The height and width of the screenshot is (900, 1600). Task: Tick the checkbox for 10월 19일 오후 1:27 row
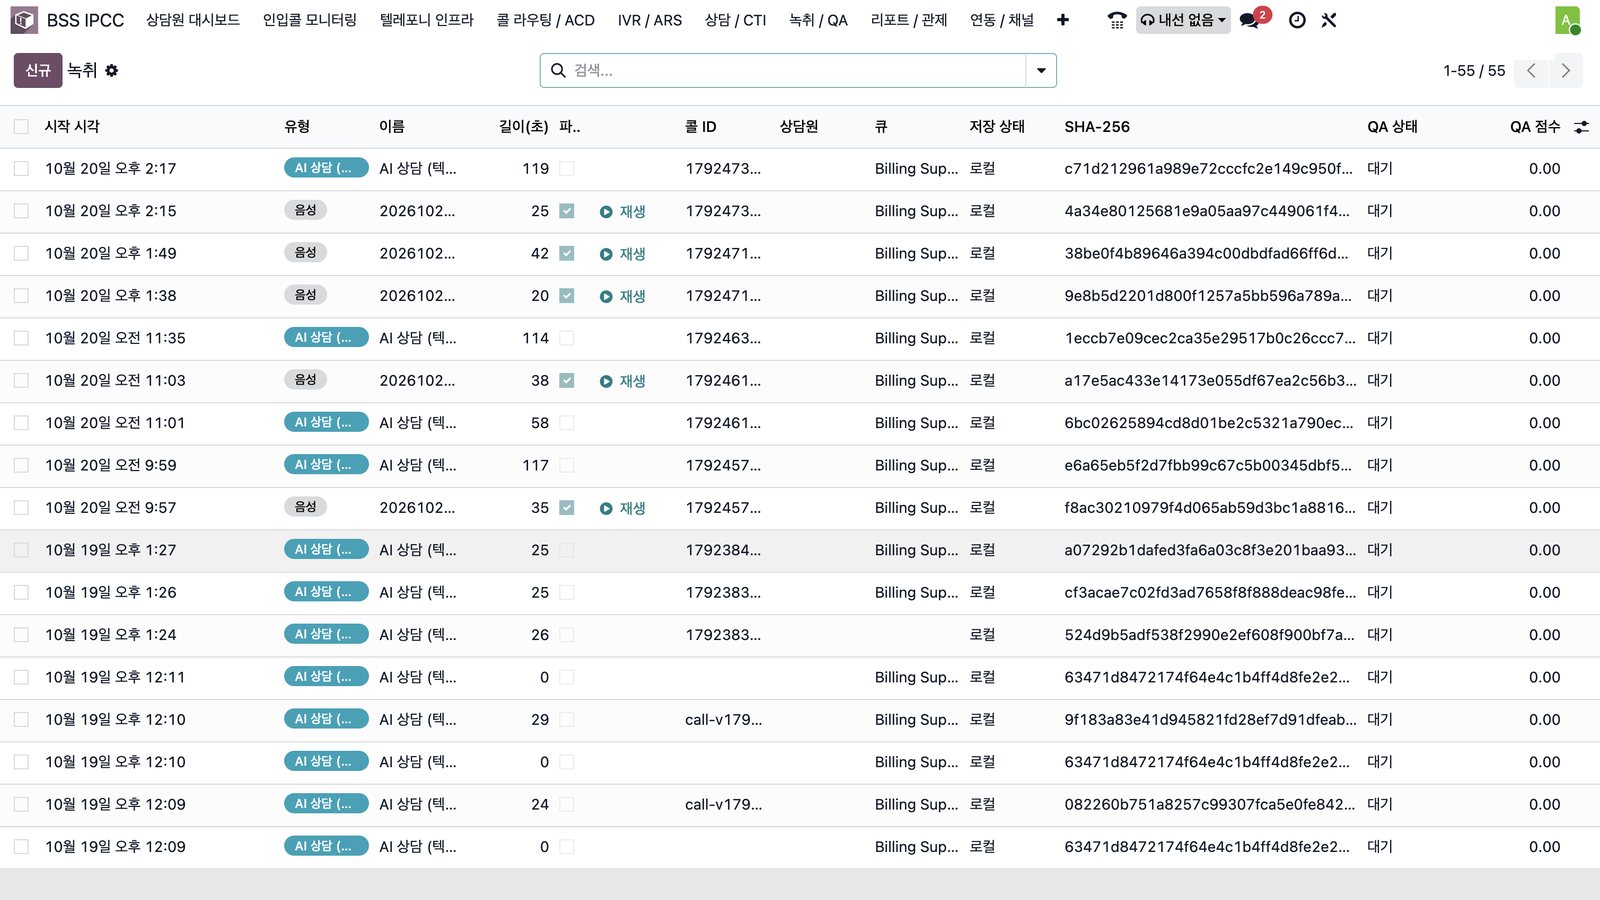[x=21, y=550]
